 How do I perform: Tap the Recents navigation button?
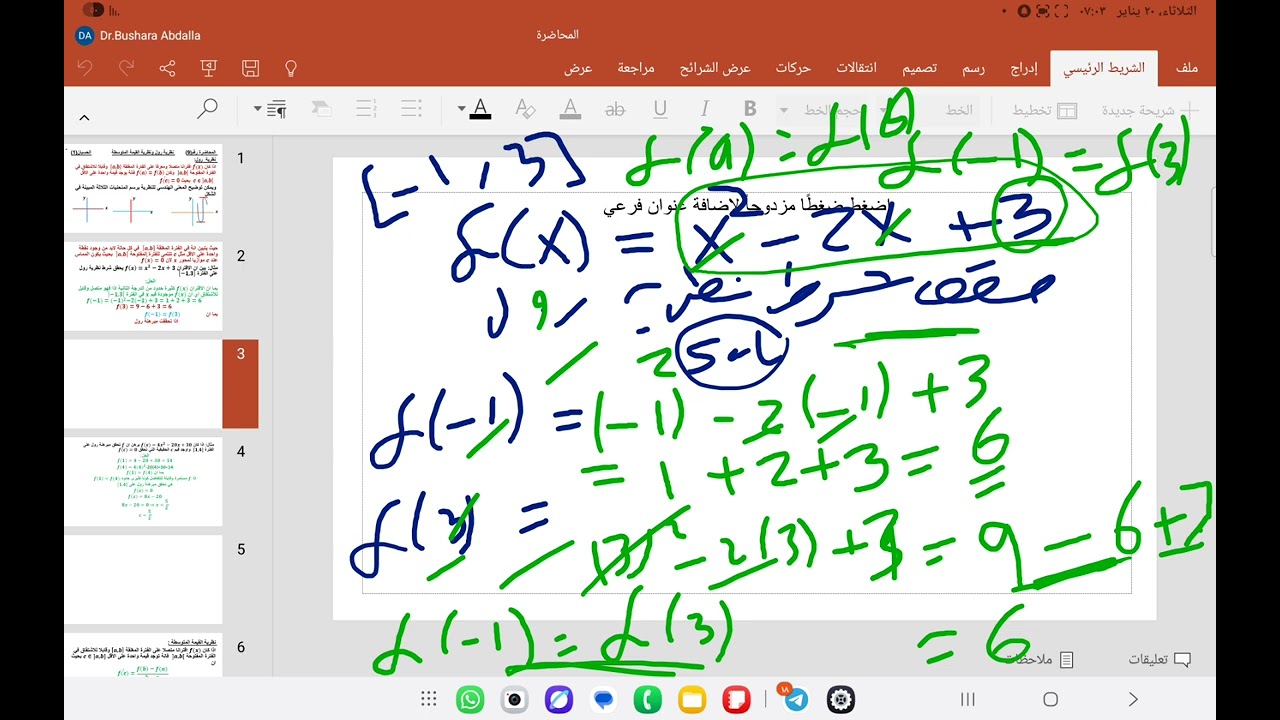coord(967,699)
